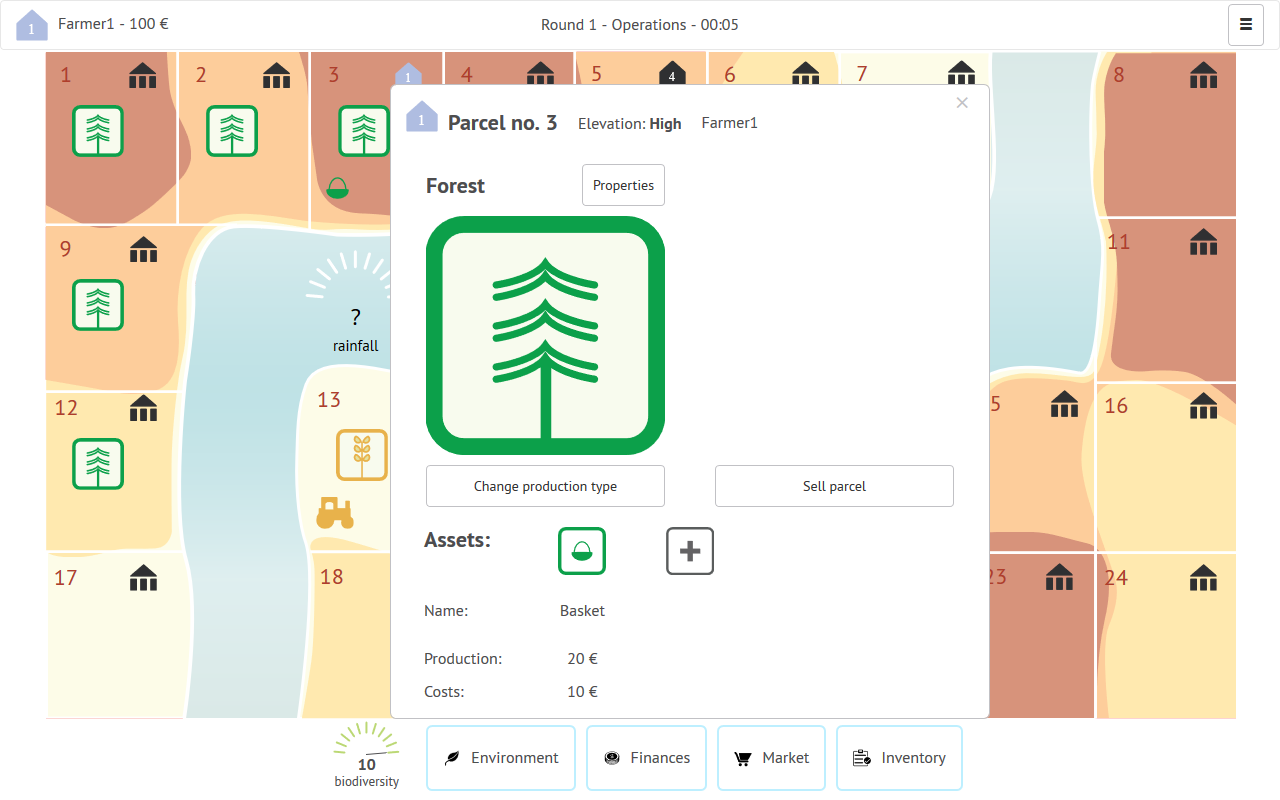Click the biodiversity gauge indicator

366,753
